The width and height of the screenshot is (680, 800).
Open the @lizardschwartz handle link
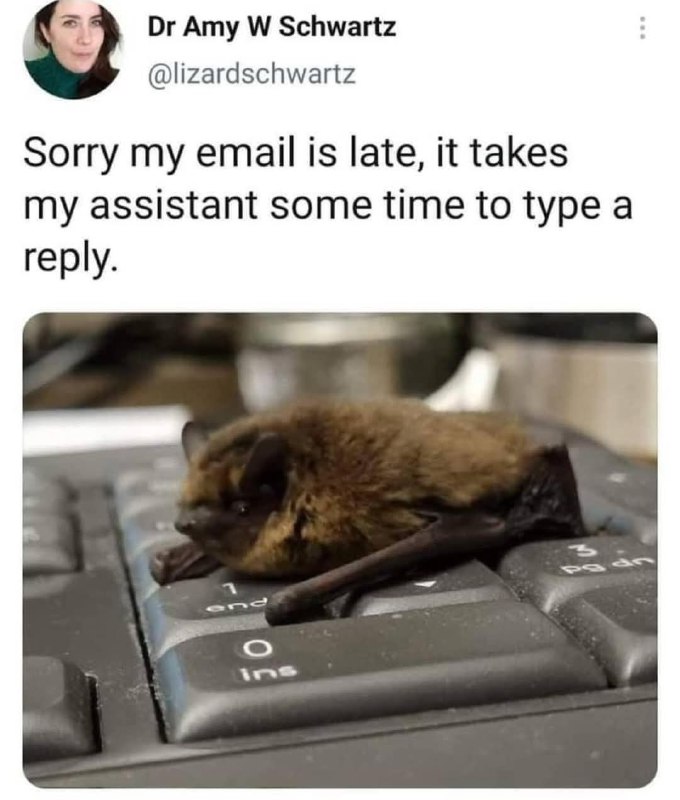point(251,74)
